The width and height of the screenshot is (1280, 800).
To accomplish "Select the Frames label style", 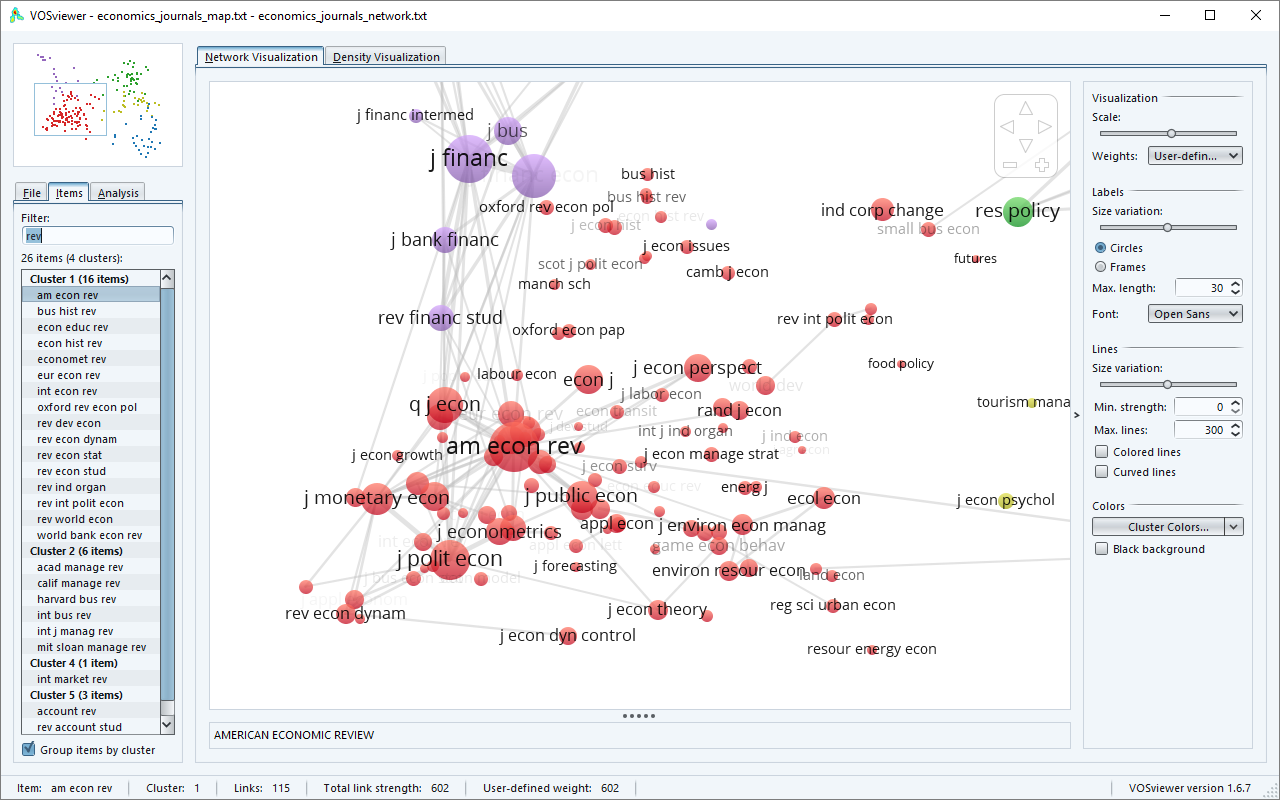I will point(1101,267).
